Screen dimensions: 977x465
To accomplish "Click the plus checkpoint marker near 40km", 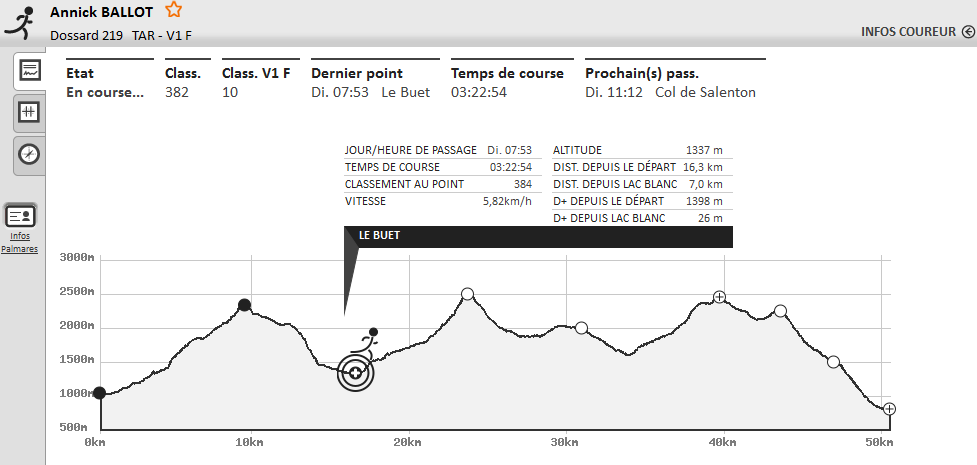I will coord(719,297).
